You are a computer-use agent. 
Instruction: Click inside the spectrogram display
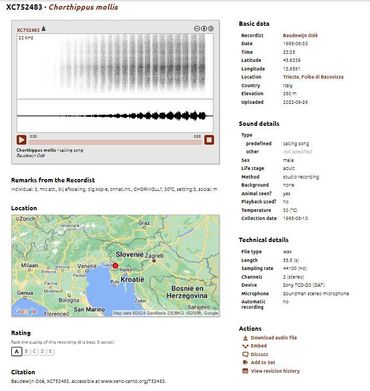[x=115, y=66]
